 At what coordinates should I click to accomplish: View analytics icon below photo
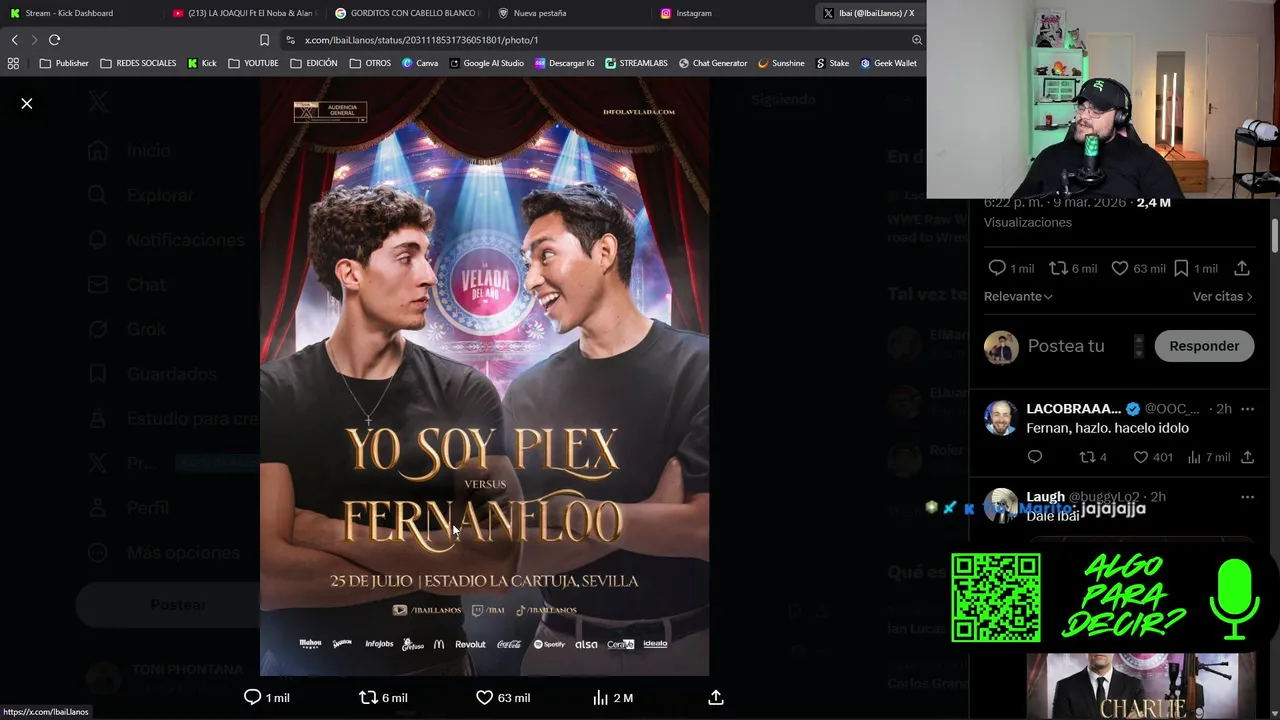point(600,697)
